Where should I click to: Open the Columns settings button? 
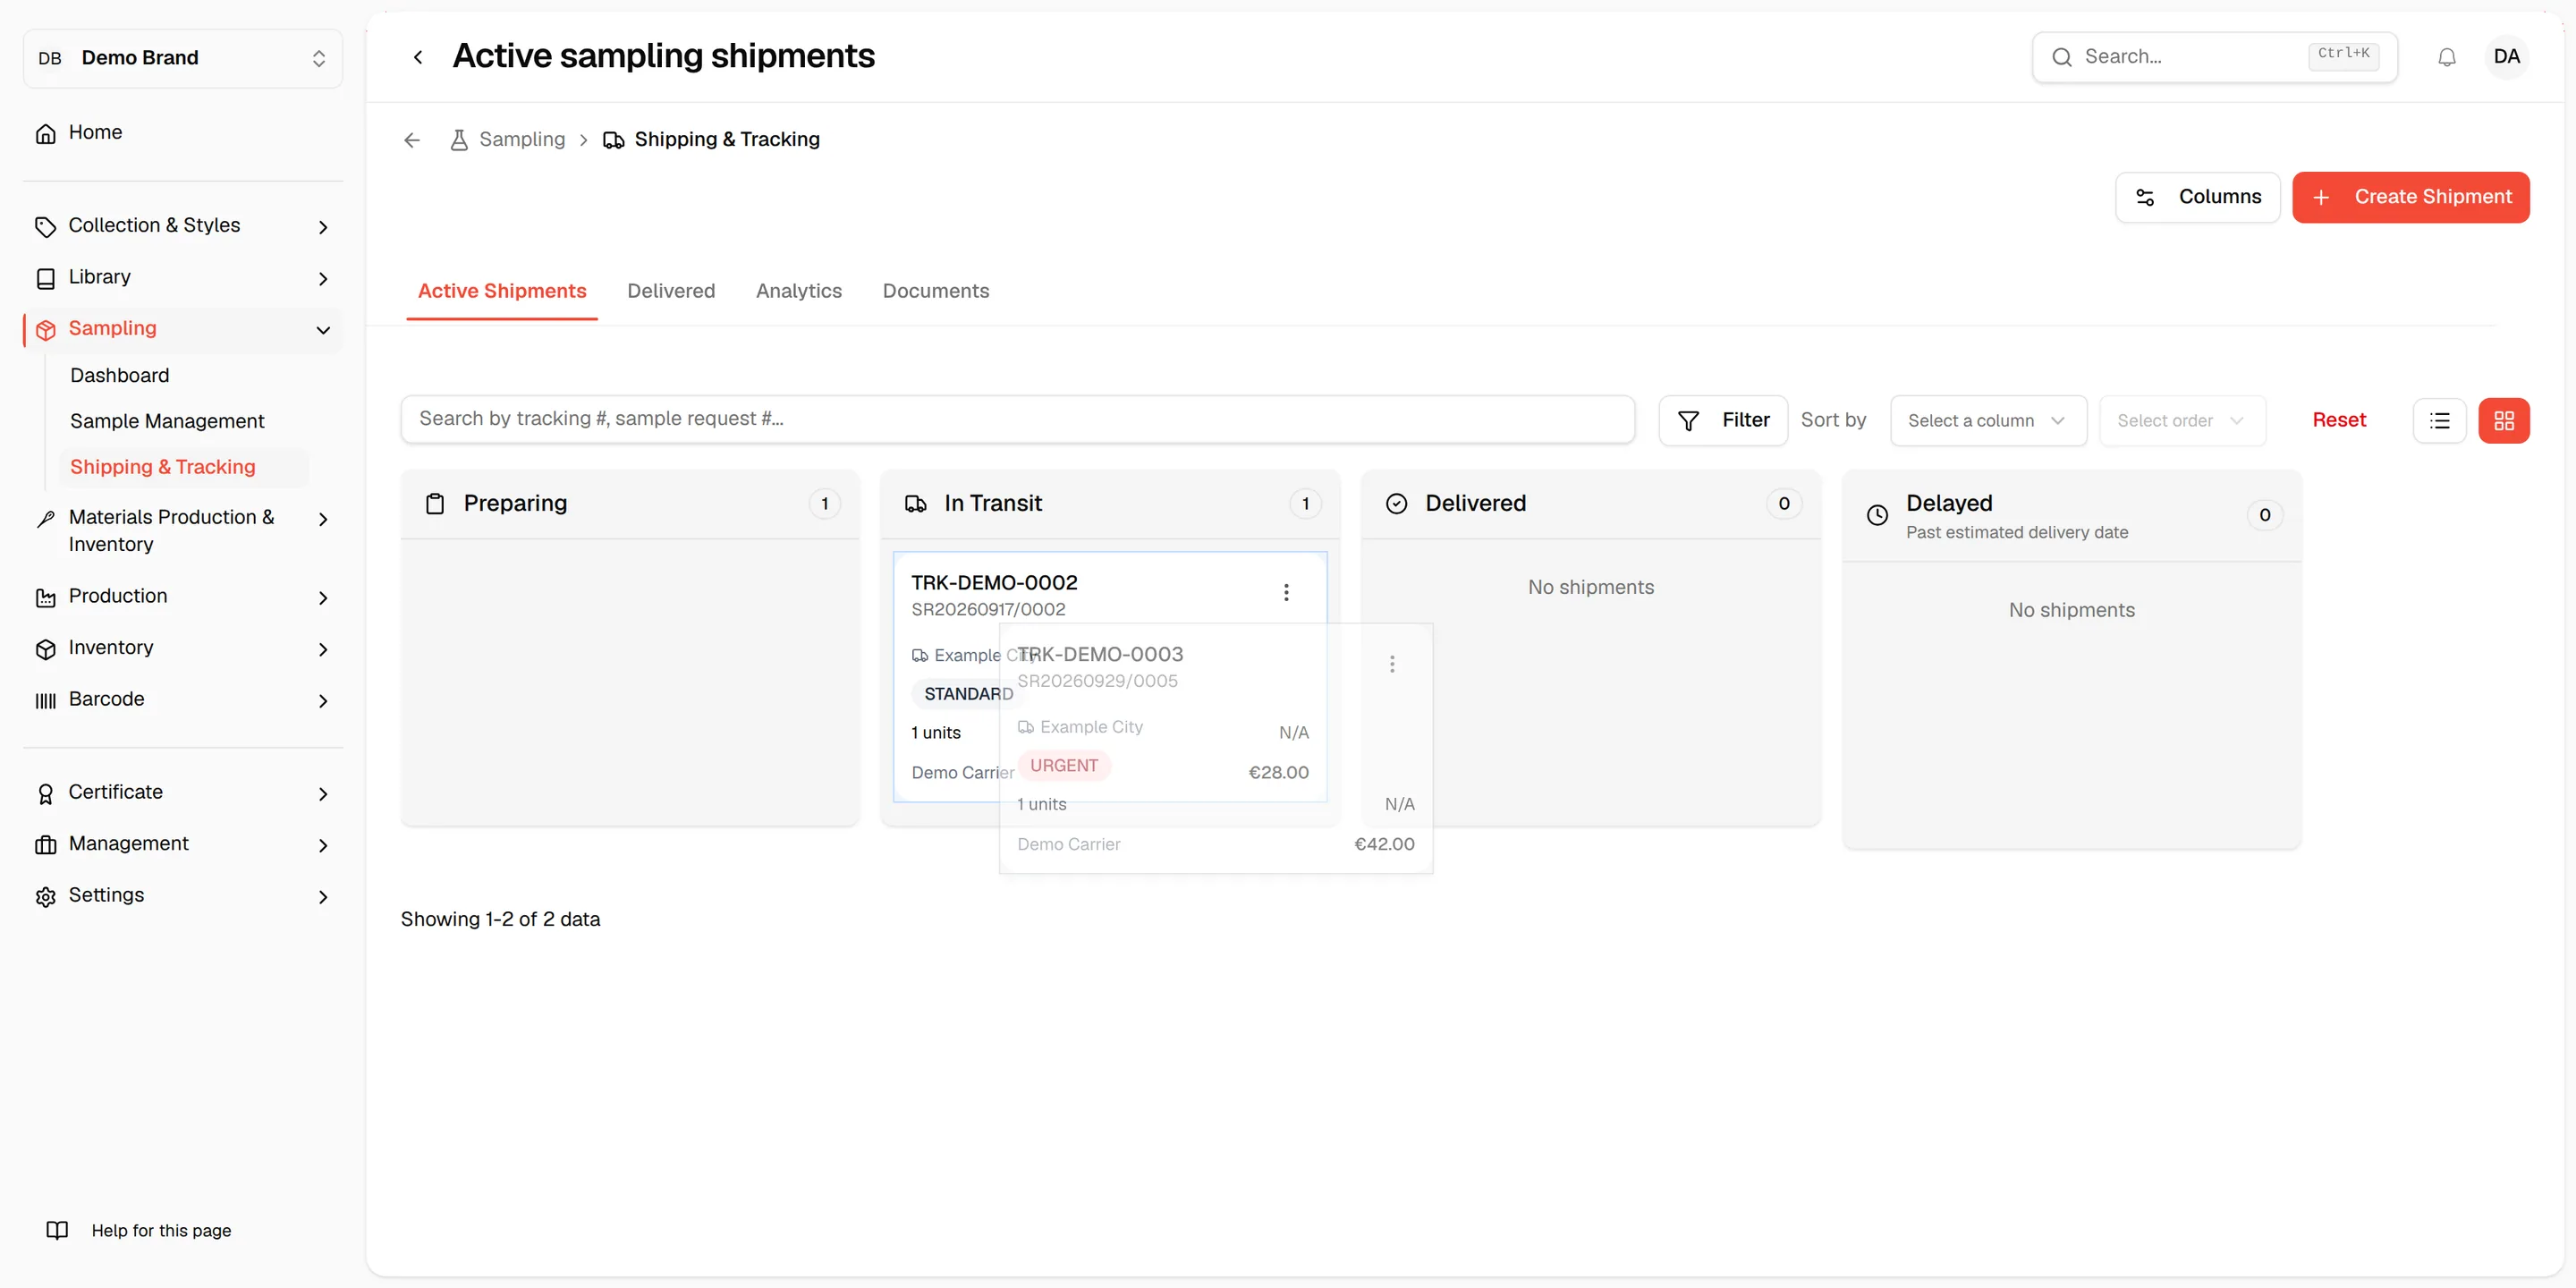[2197, 197]
